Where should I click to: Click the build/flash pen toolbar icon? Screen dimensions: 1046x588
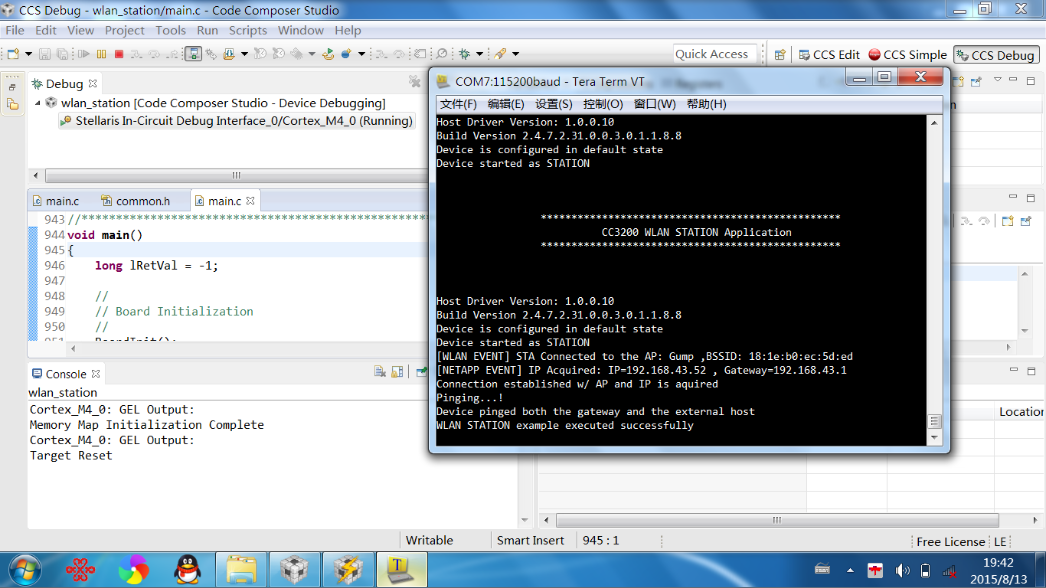pyautogui.click(x=500, y=53)
